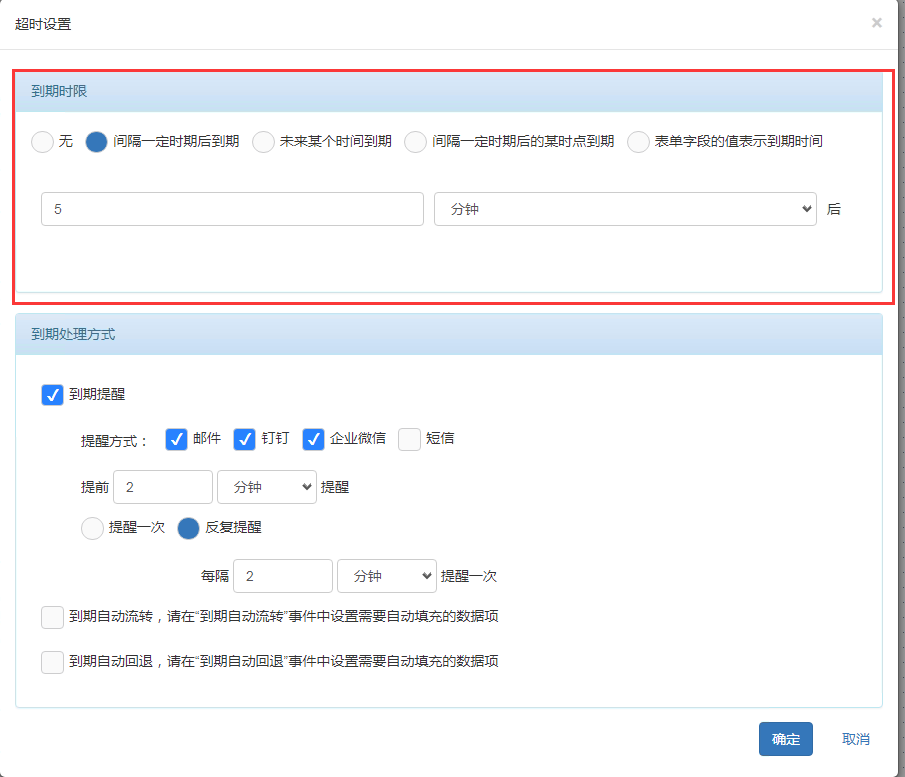Viewport: 905px width, 777px height.
Task: Open the 每隔 interval unit dropdown
Action: (386, 576)
